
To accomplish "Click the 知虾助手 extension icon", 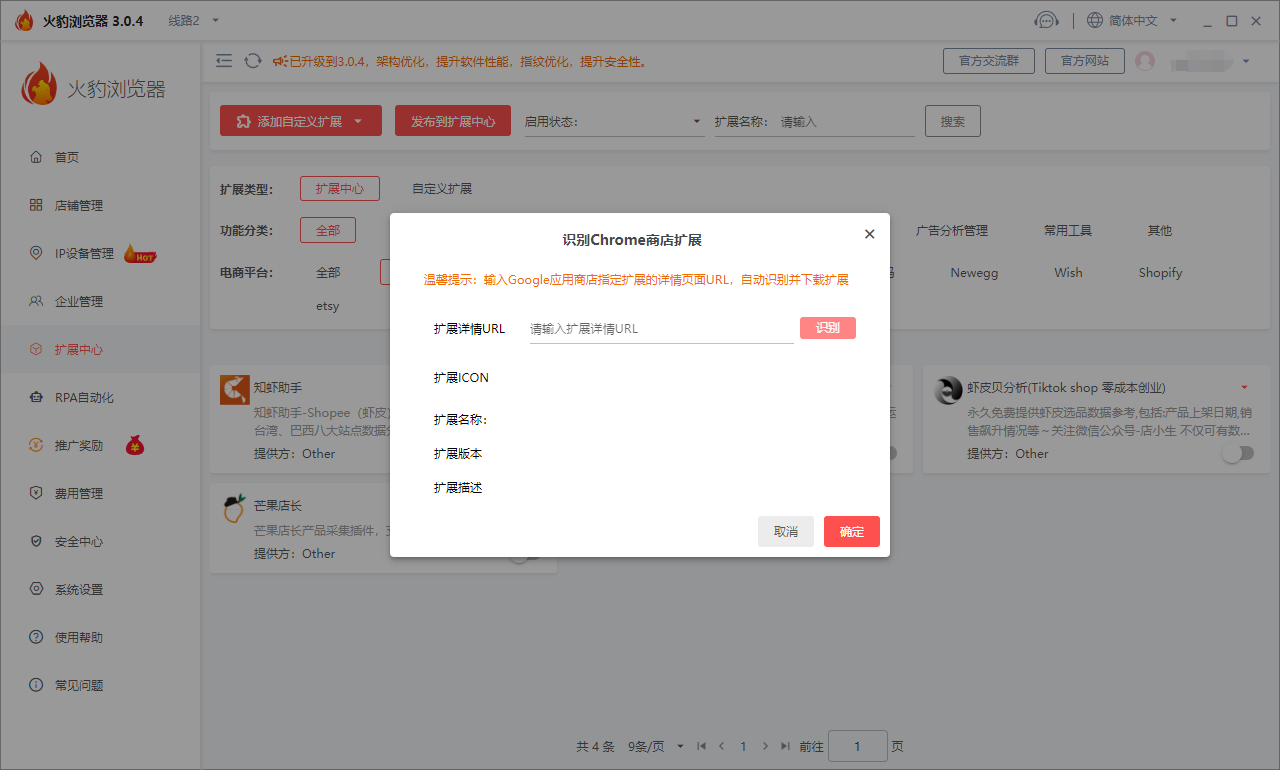I will click(235, 390).
